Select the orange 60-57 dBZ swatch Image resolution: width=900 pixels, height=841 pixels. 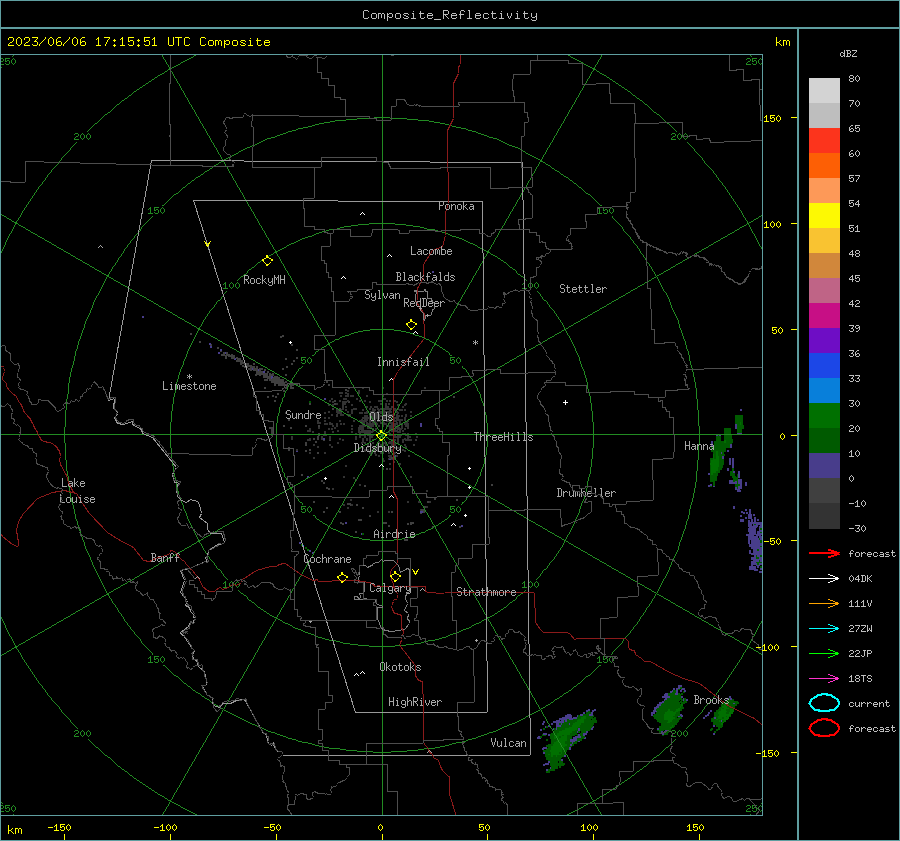824,165
